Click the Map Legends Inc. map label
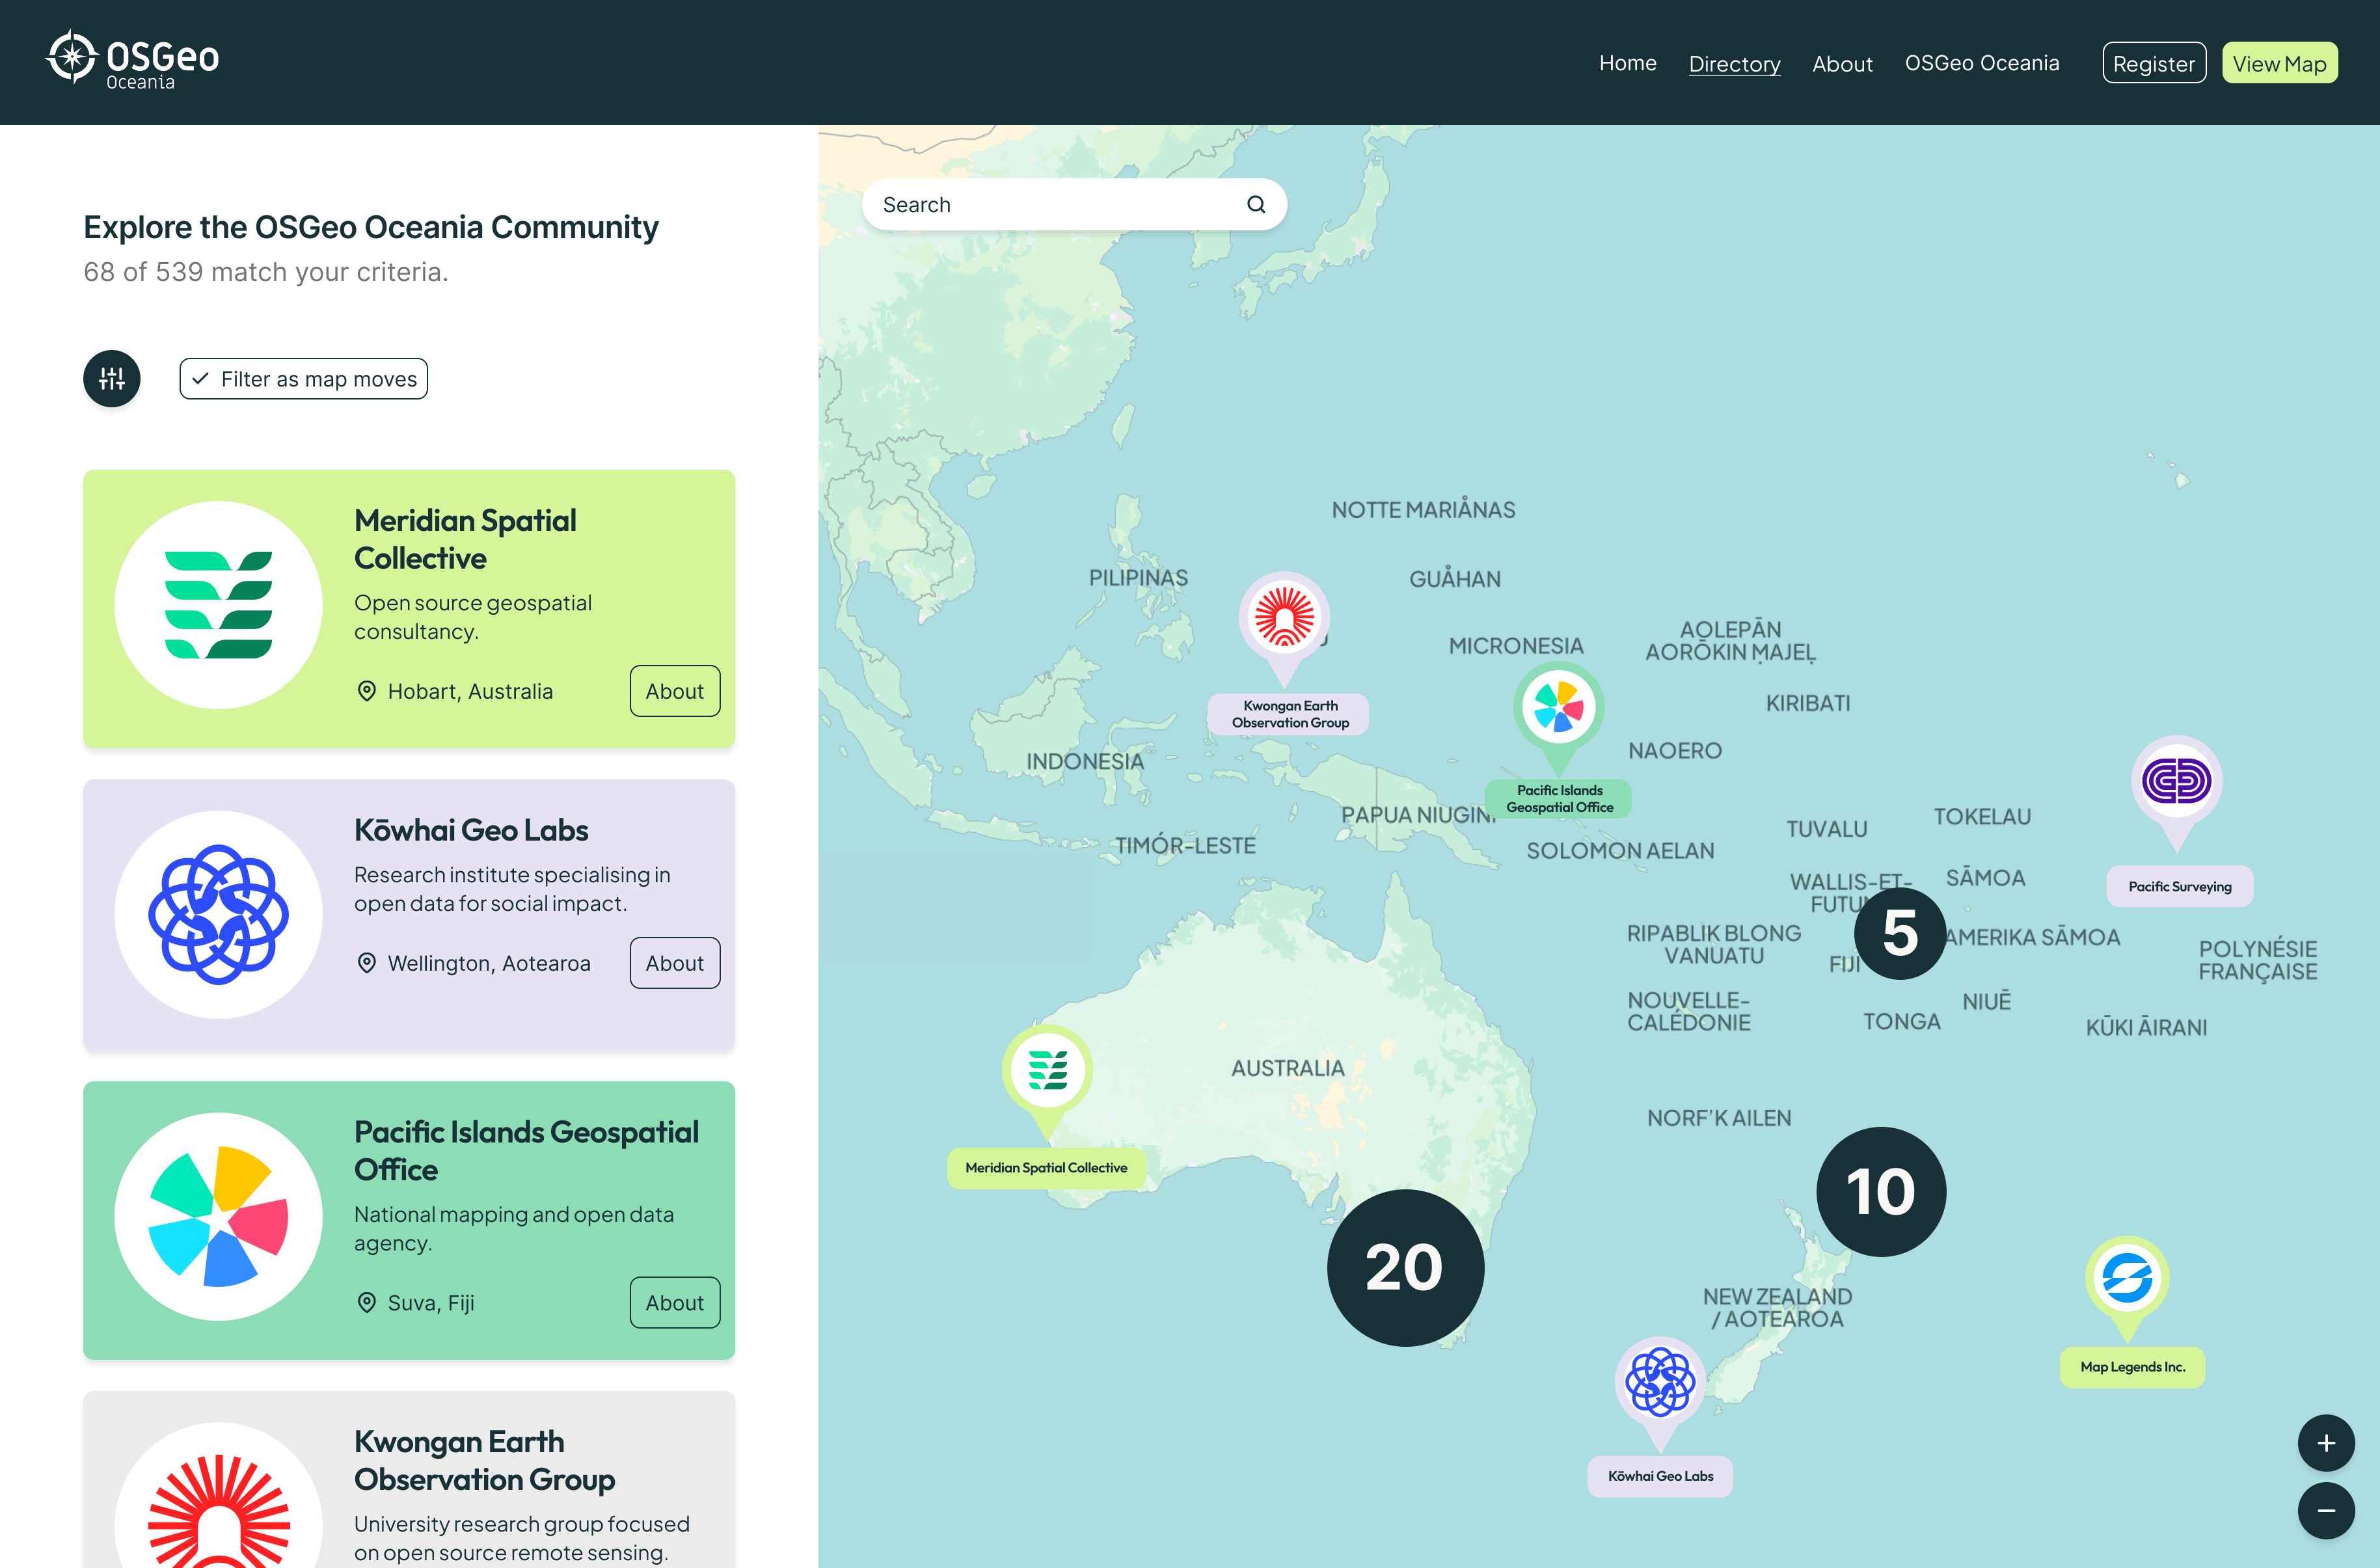2380x1568 pixels. [2132, 1367]
